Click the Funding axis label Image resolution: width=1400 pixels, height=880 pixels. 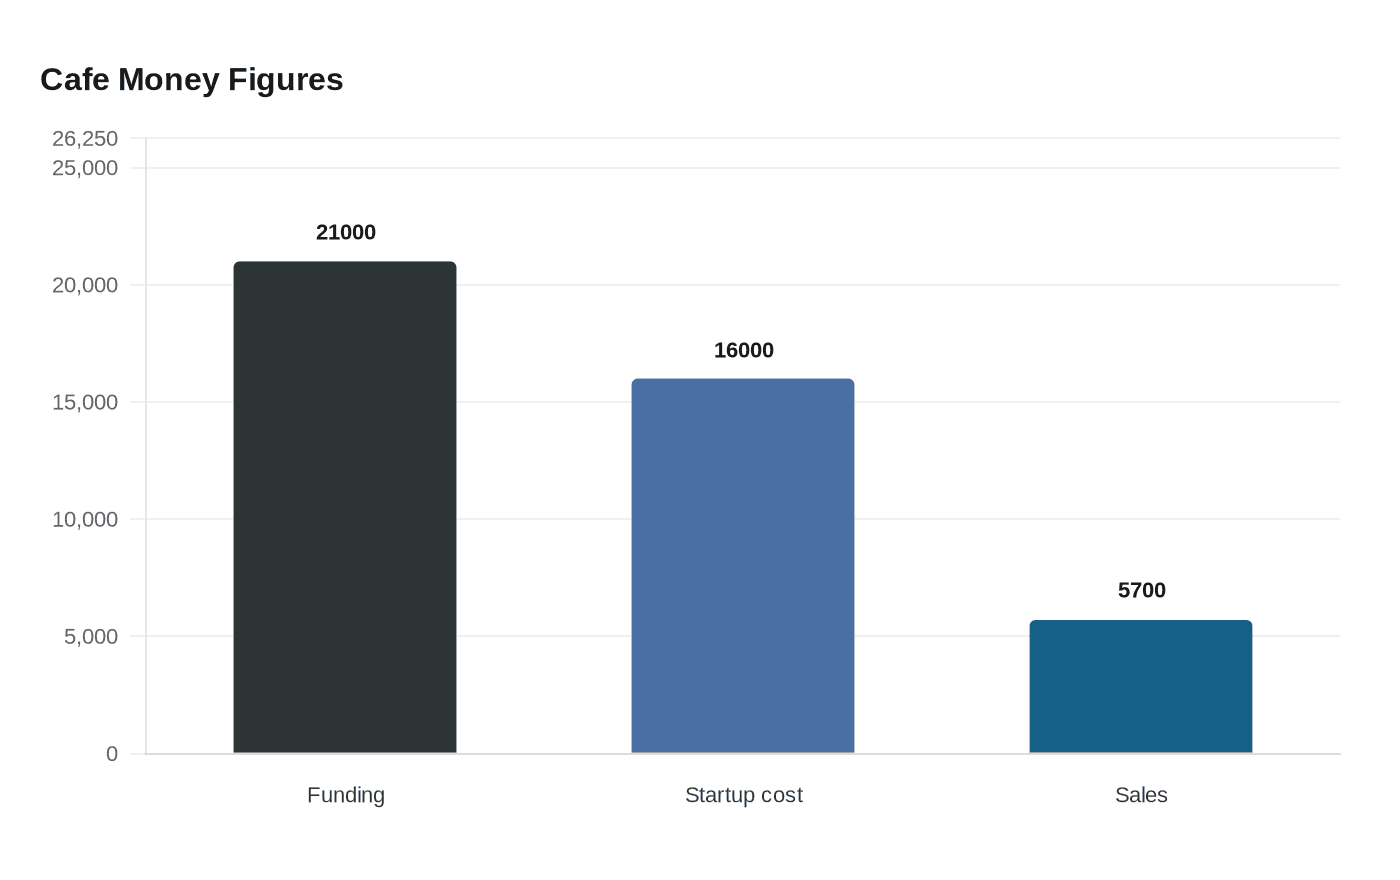click(x=346, y=795)
